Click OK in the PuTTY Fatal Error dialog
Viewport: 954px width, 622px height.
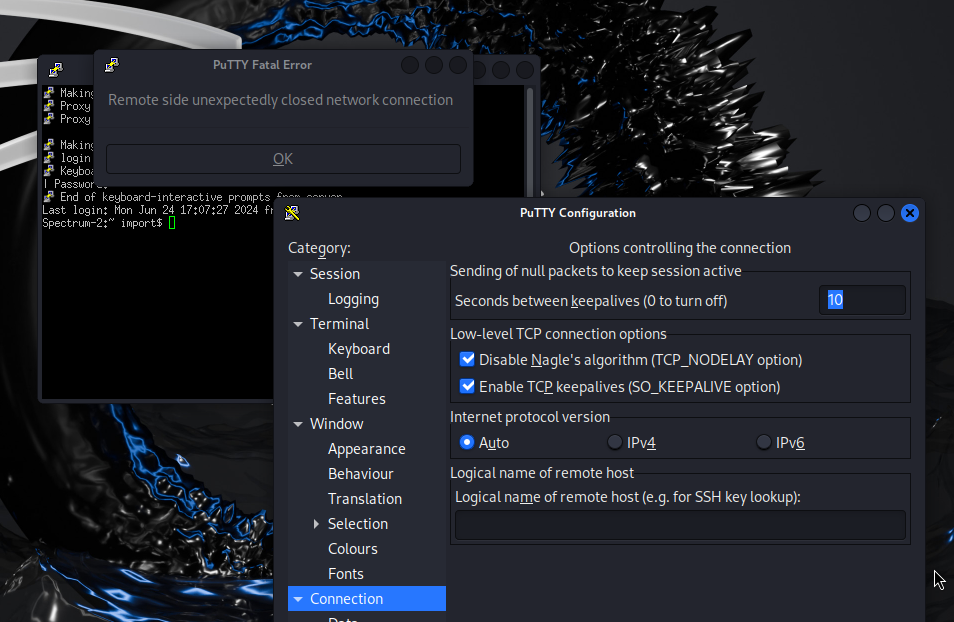coord(283,159)
